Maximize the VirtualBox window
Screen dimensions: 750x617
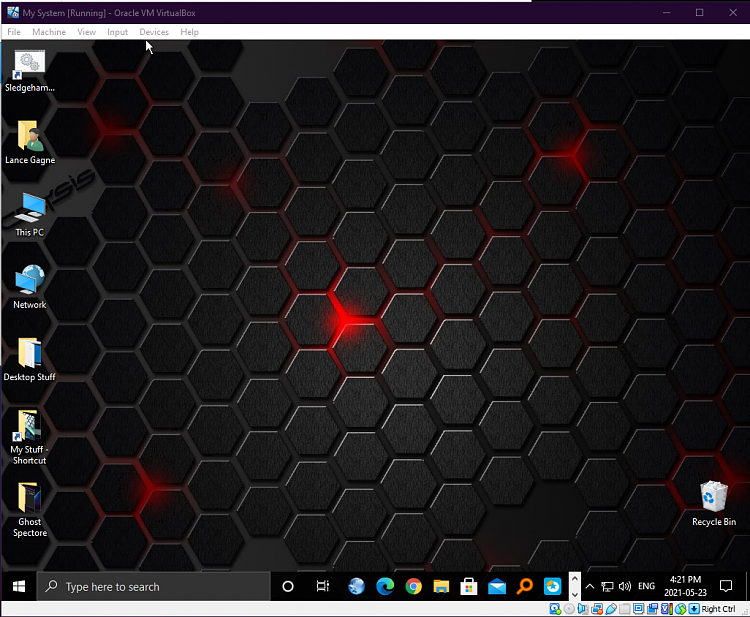click(699, 13)
